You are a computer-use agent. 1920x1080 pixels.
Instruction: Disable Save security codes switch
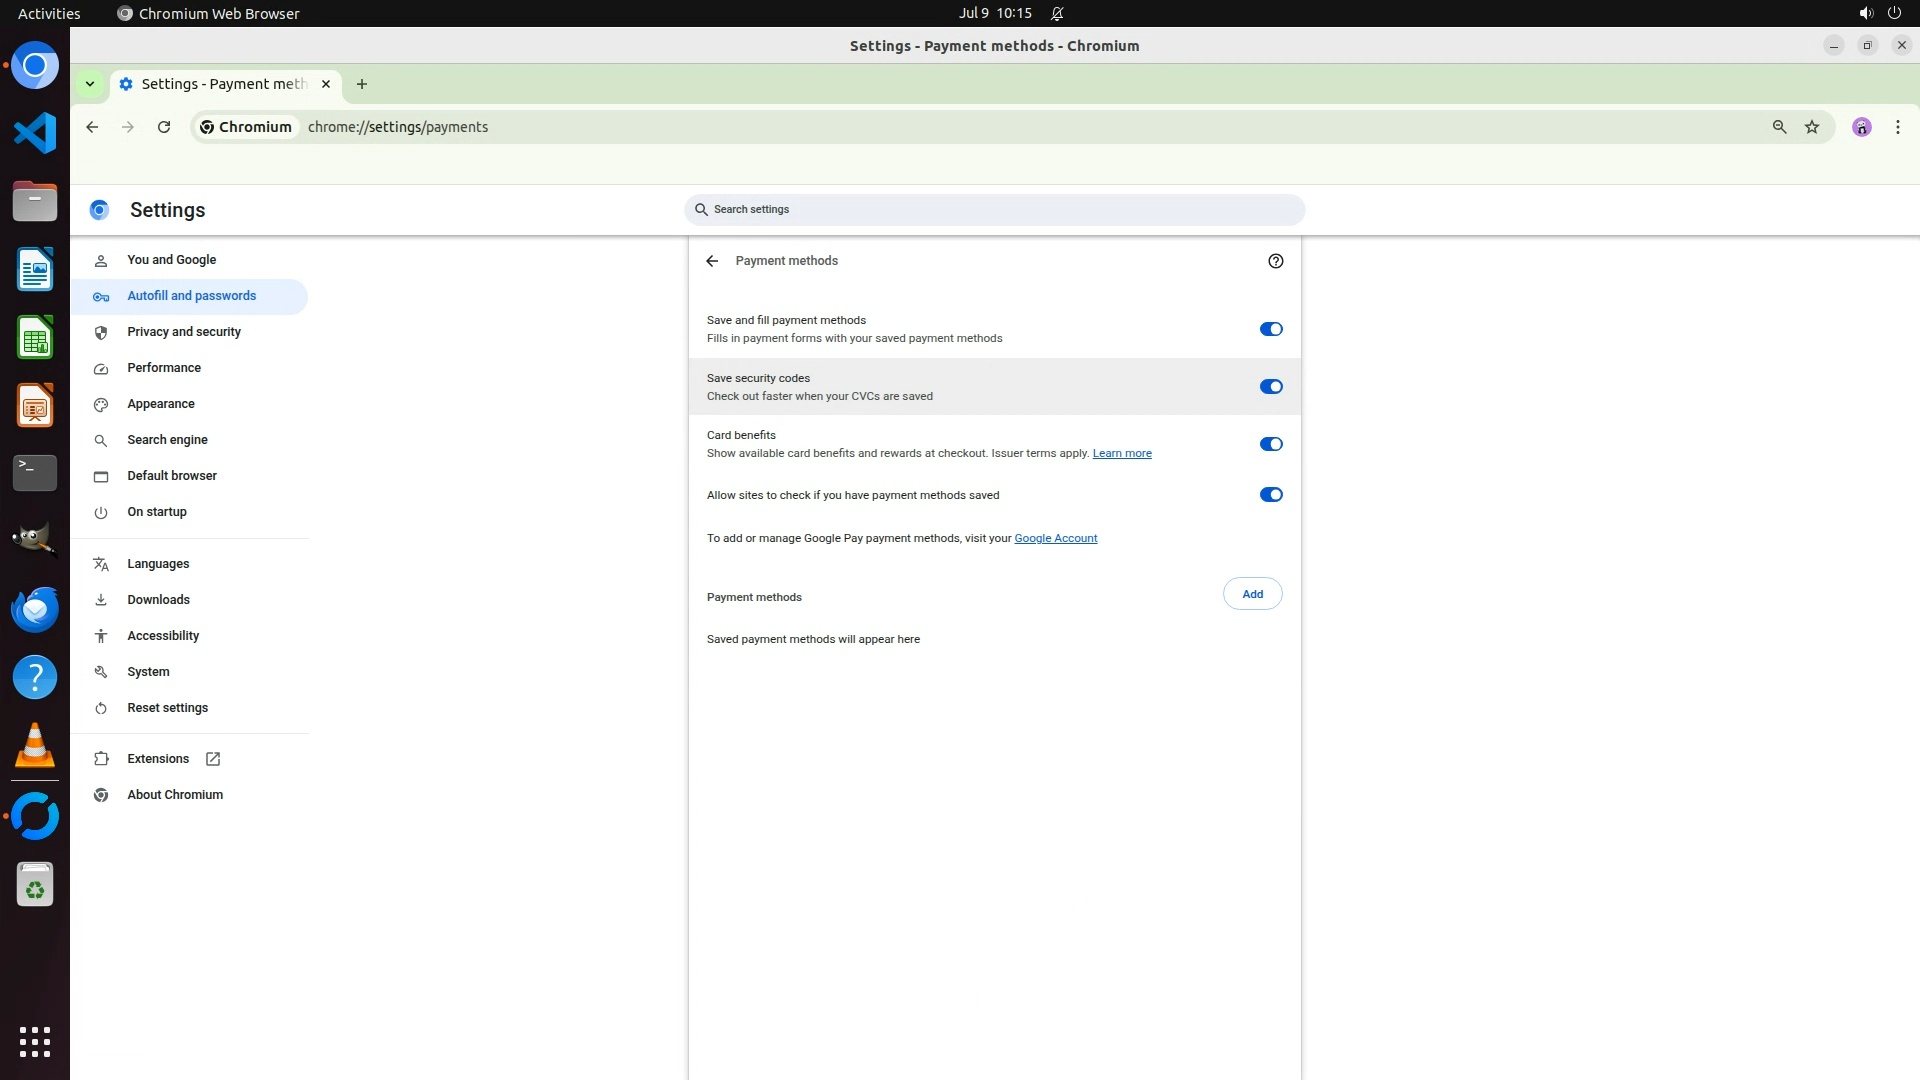(x=1270, y=387)
